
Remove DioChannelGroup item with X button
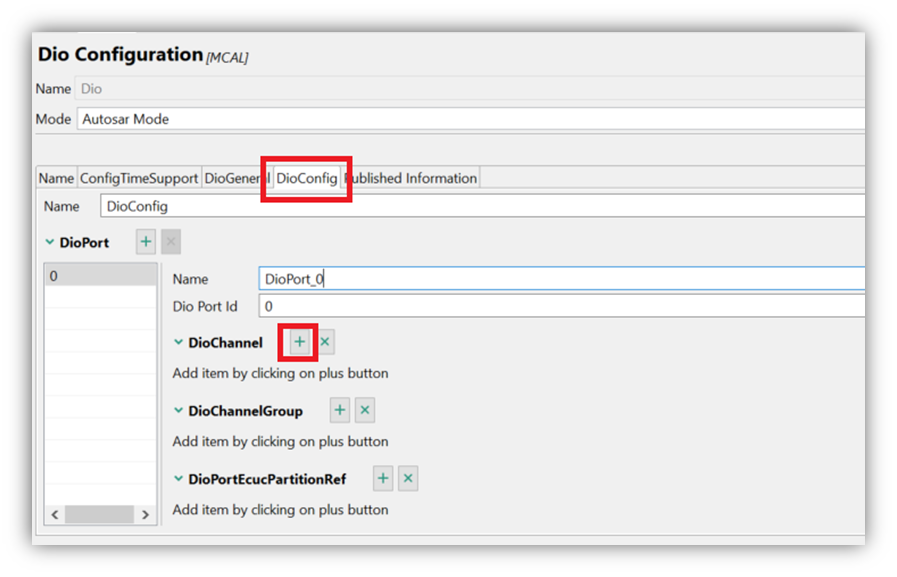tap(365, 410)
